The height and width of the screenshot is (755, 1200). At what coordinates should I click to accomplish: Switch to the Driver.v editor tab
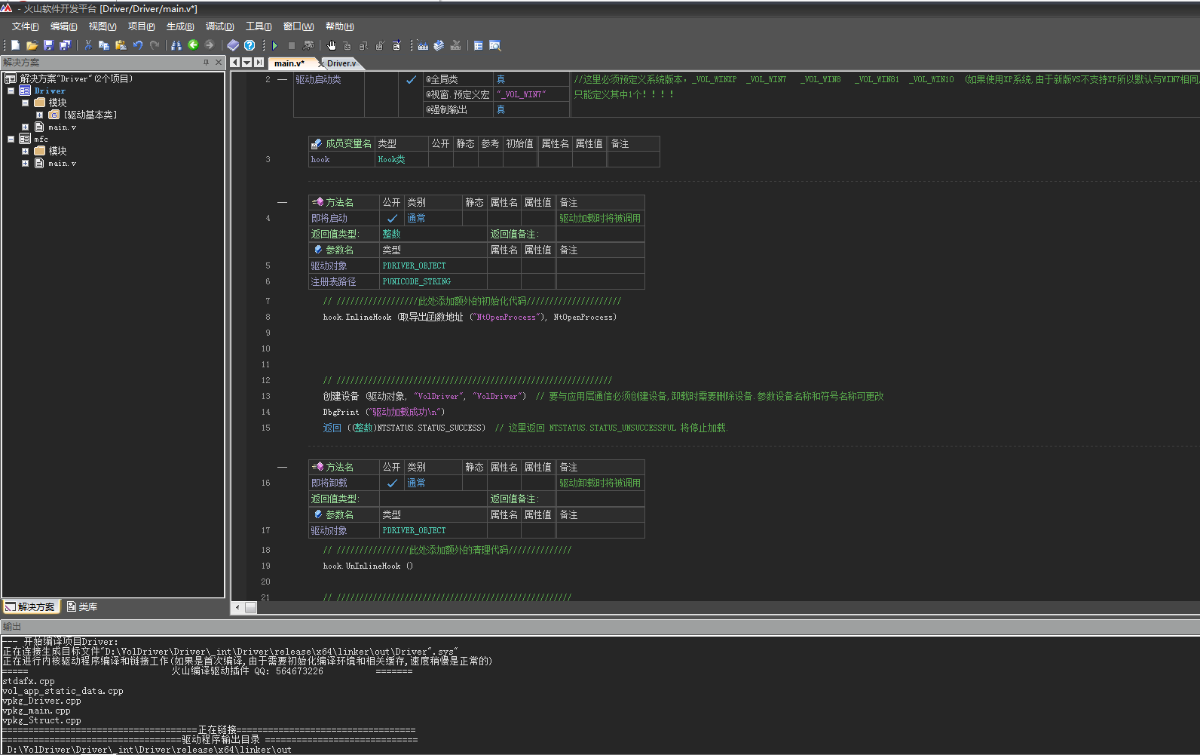(x=341, y=63)
